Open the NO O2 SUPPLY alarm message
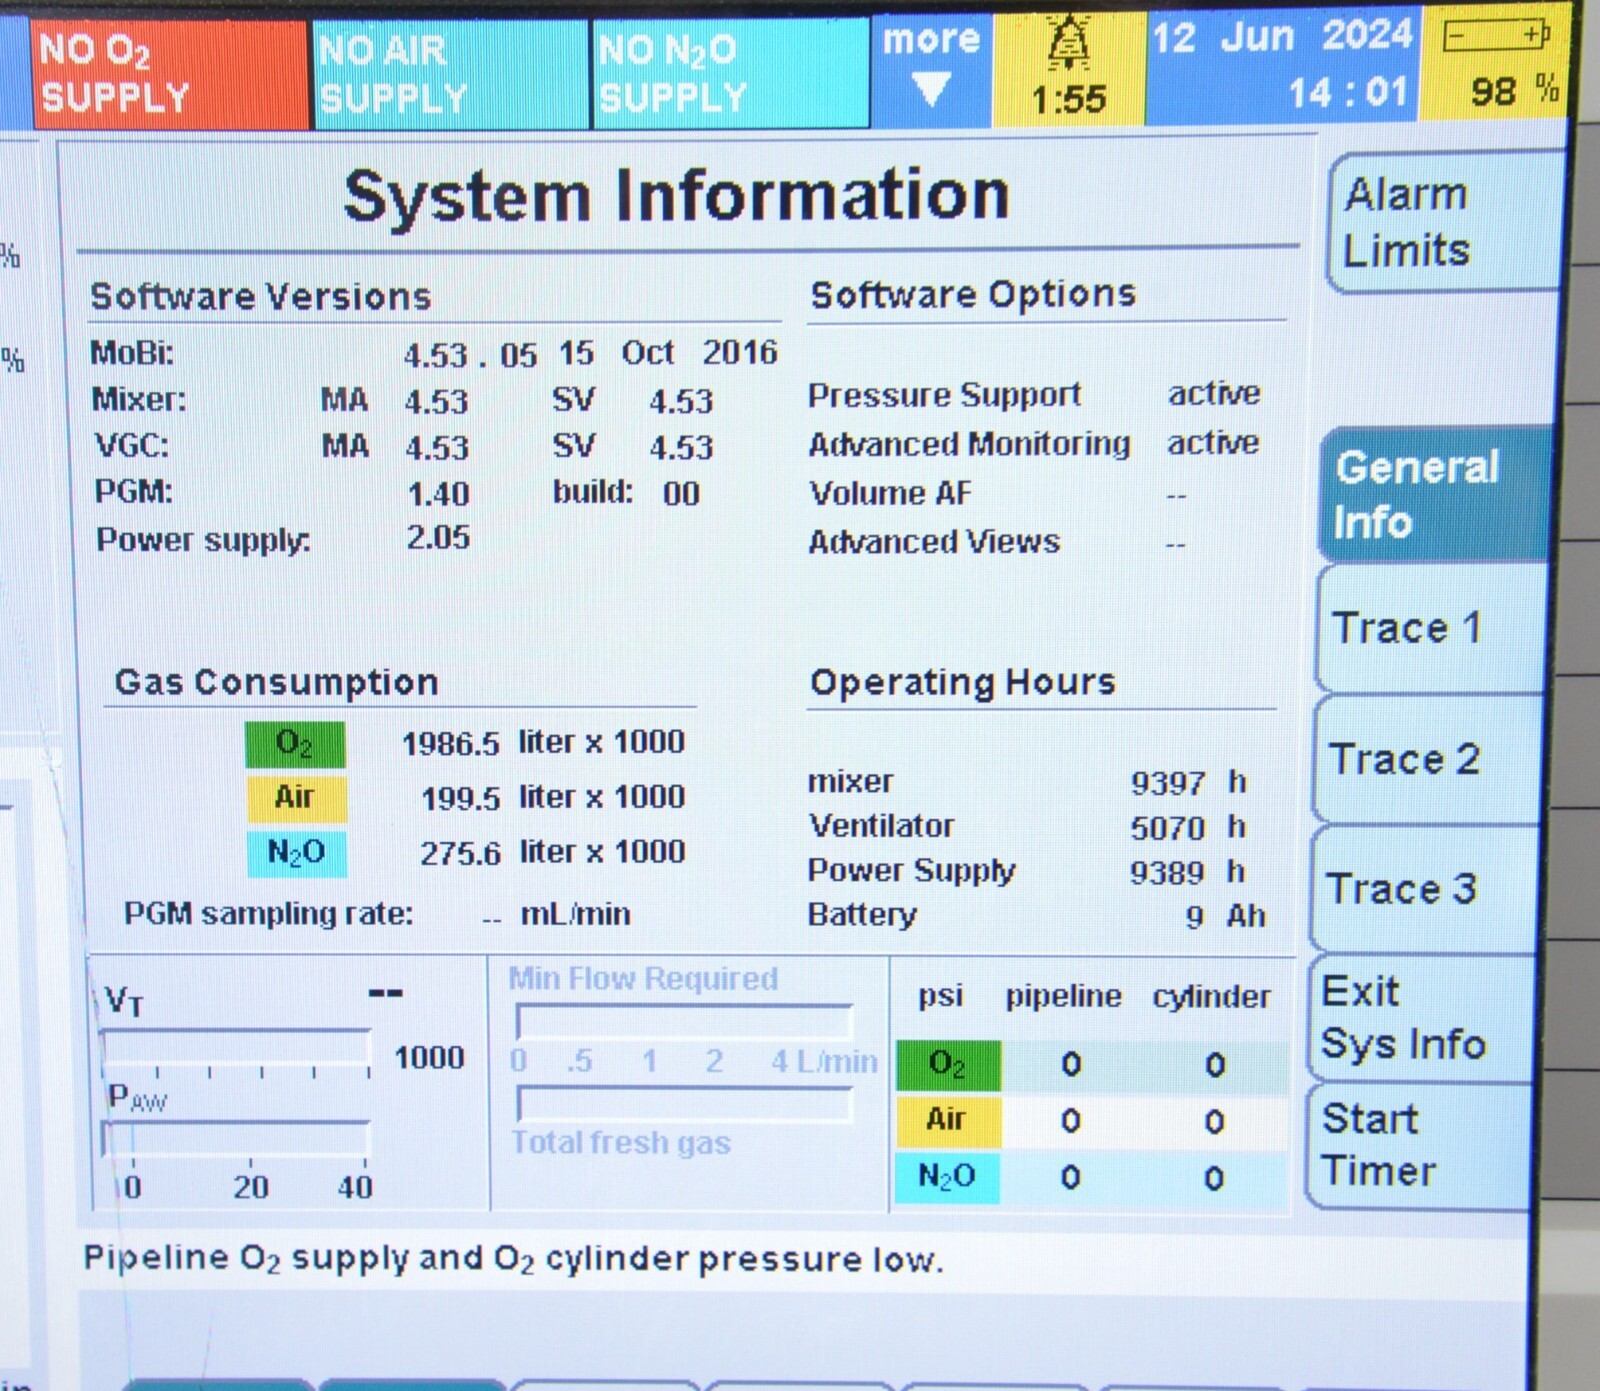1600x1391 pixels. pos(170,73)
